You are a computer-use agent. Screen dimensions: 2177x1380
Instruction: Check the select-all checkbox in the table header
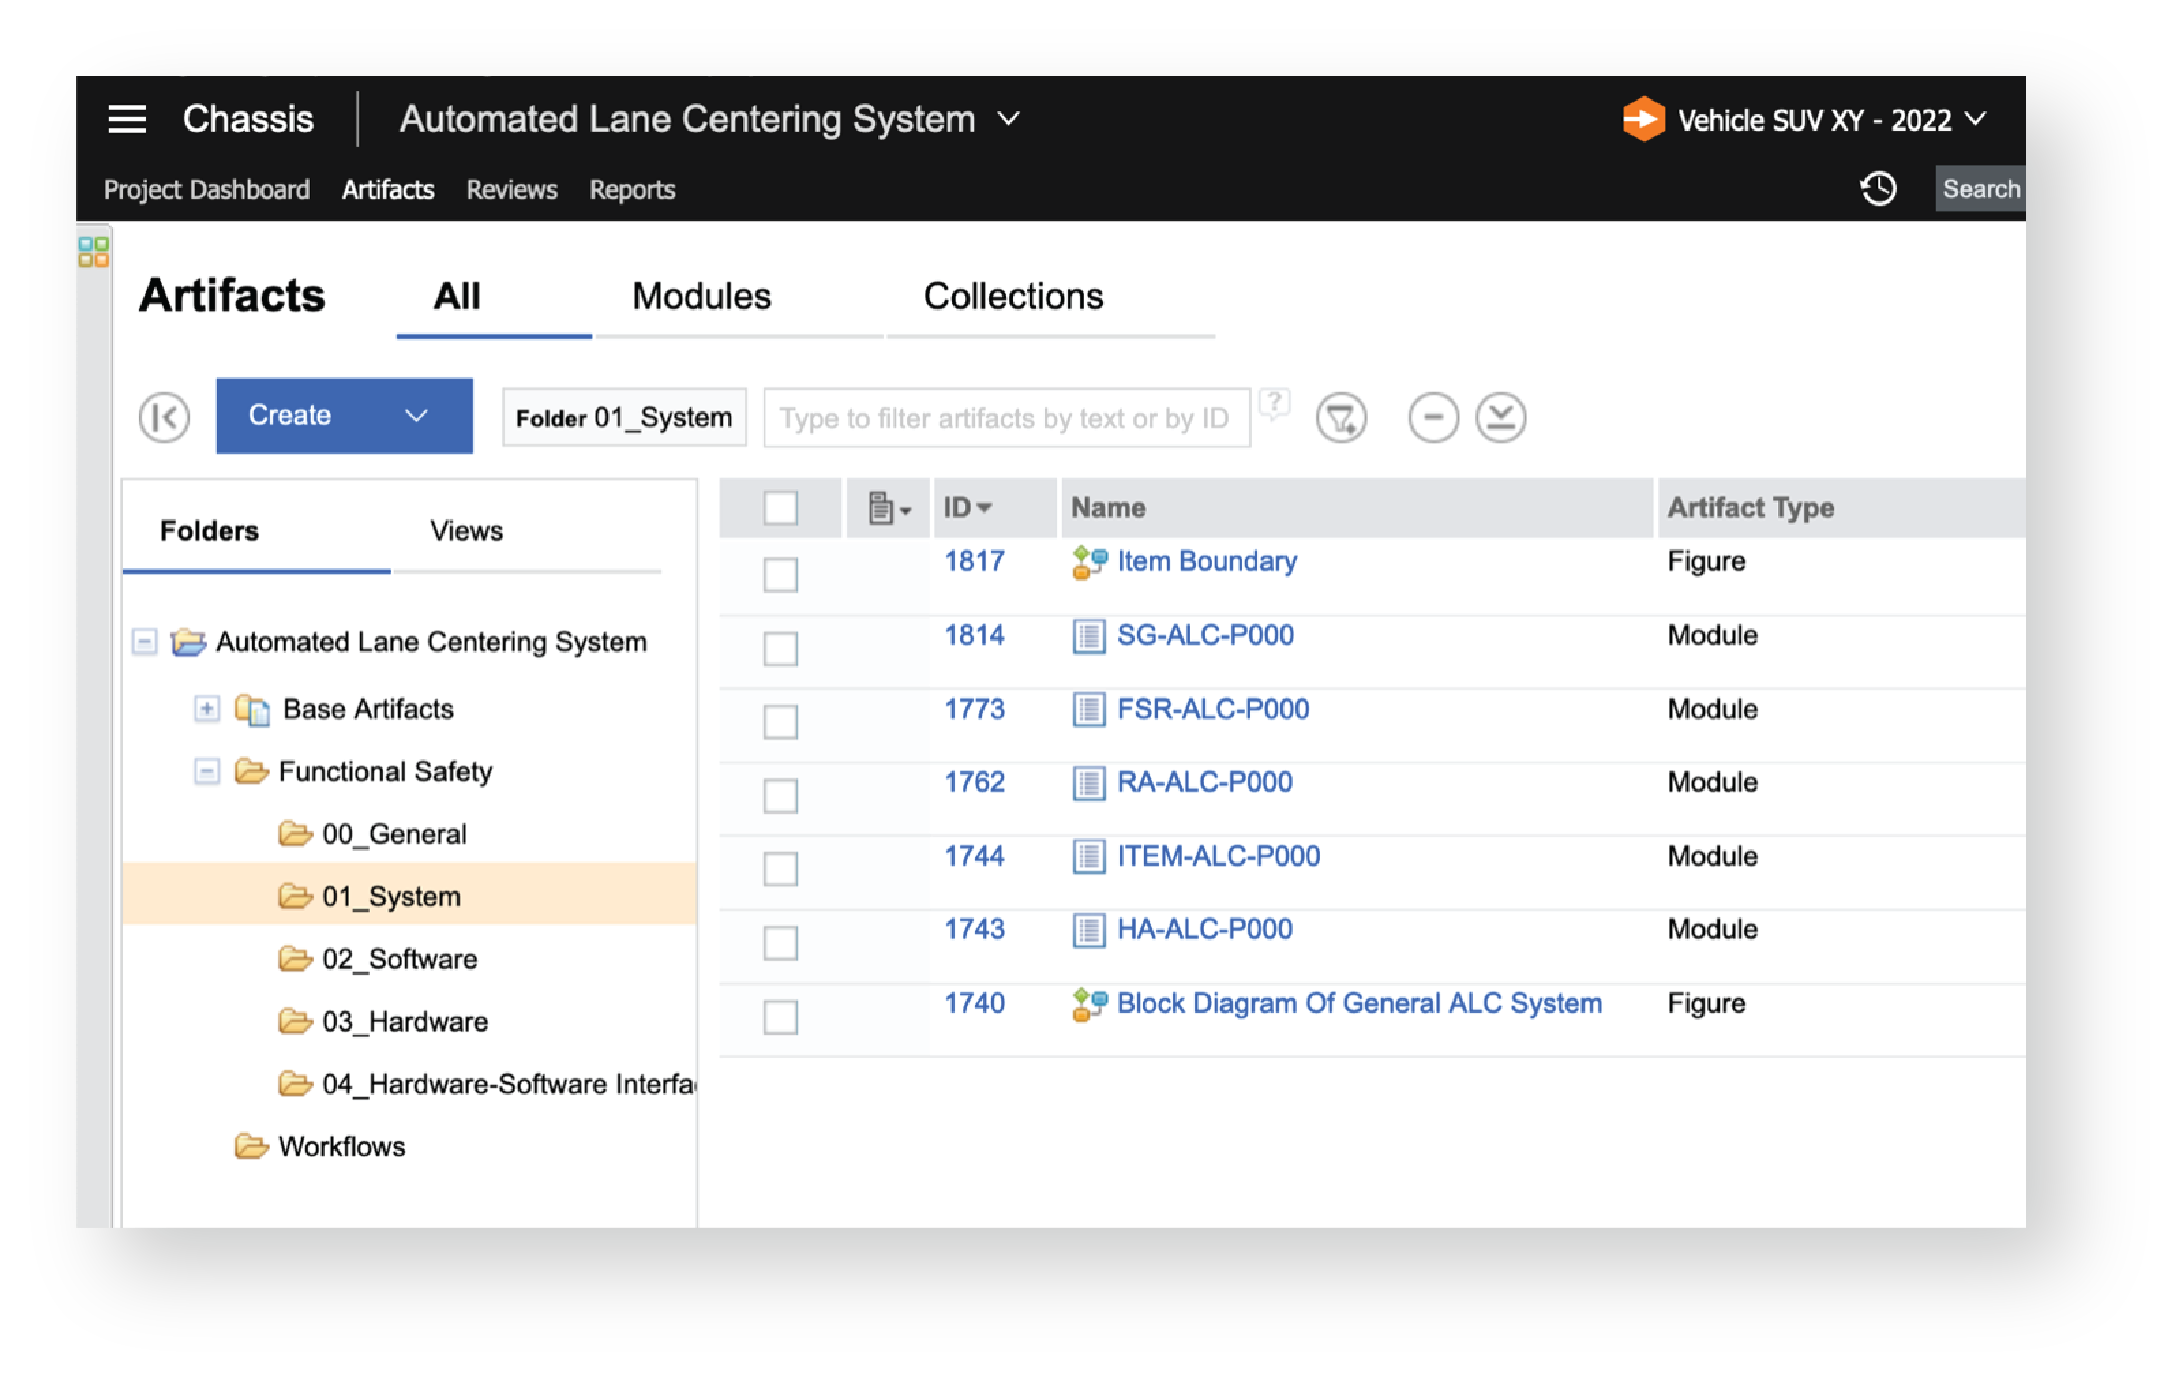click(x=779, y=508)
